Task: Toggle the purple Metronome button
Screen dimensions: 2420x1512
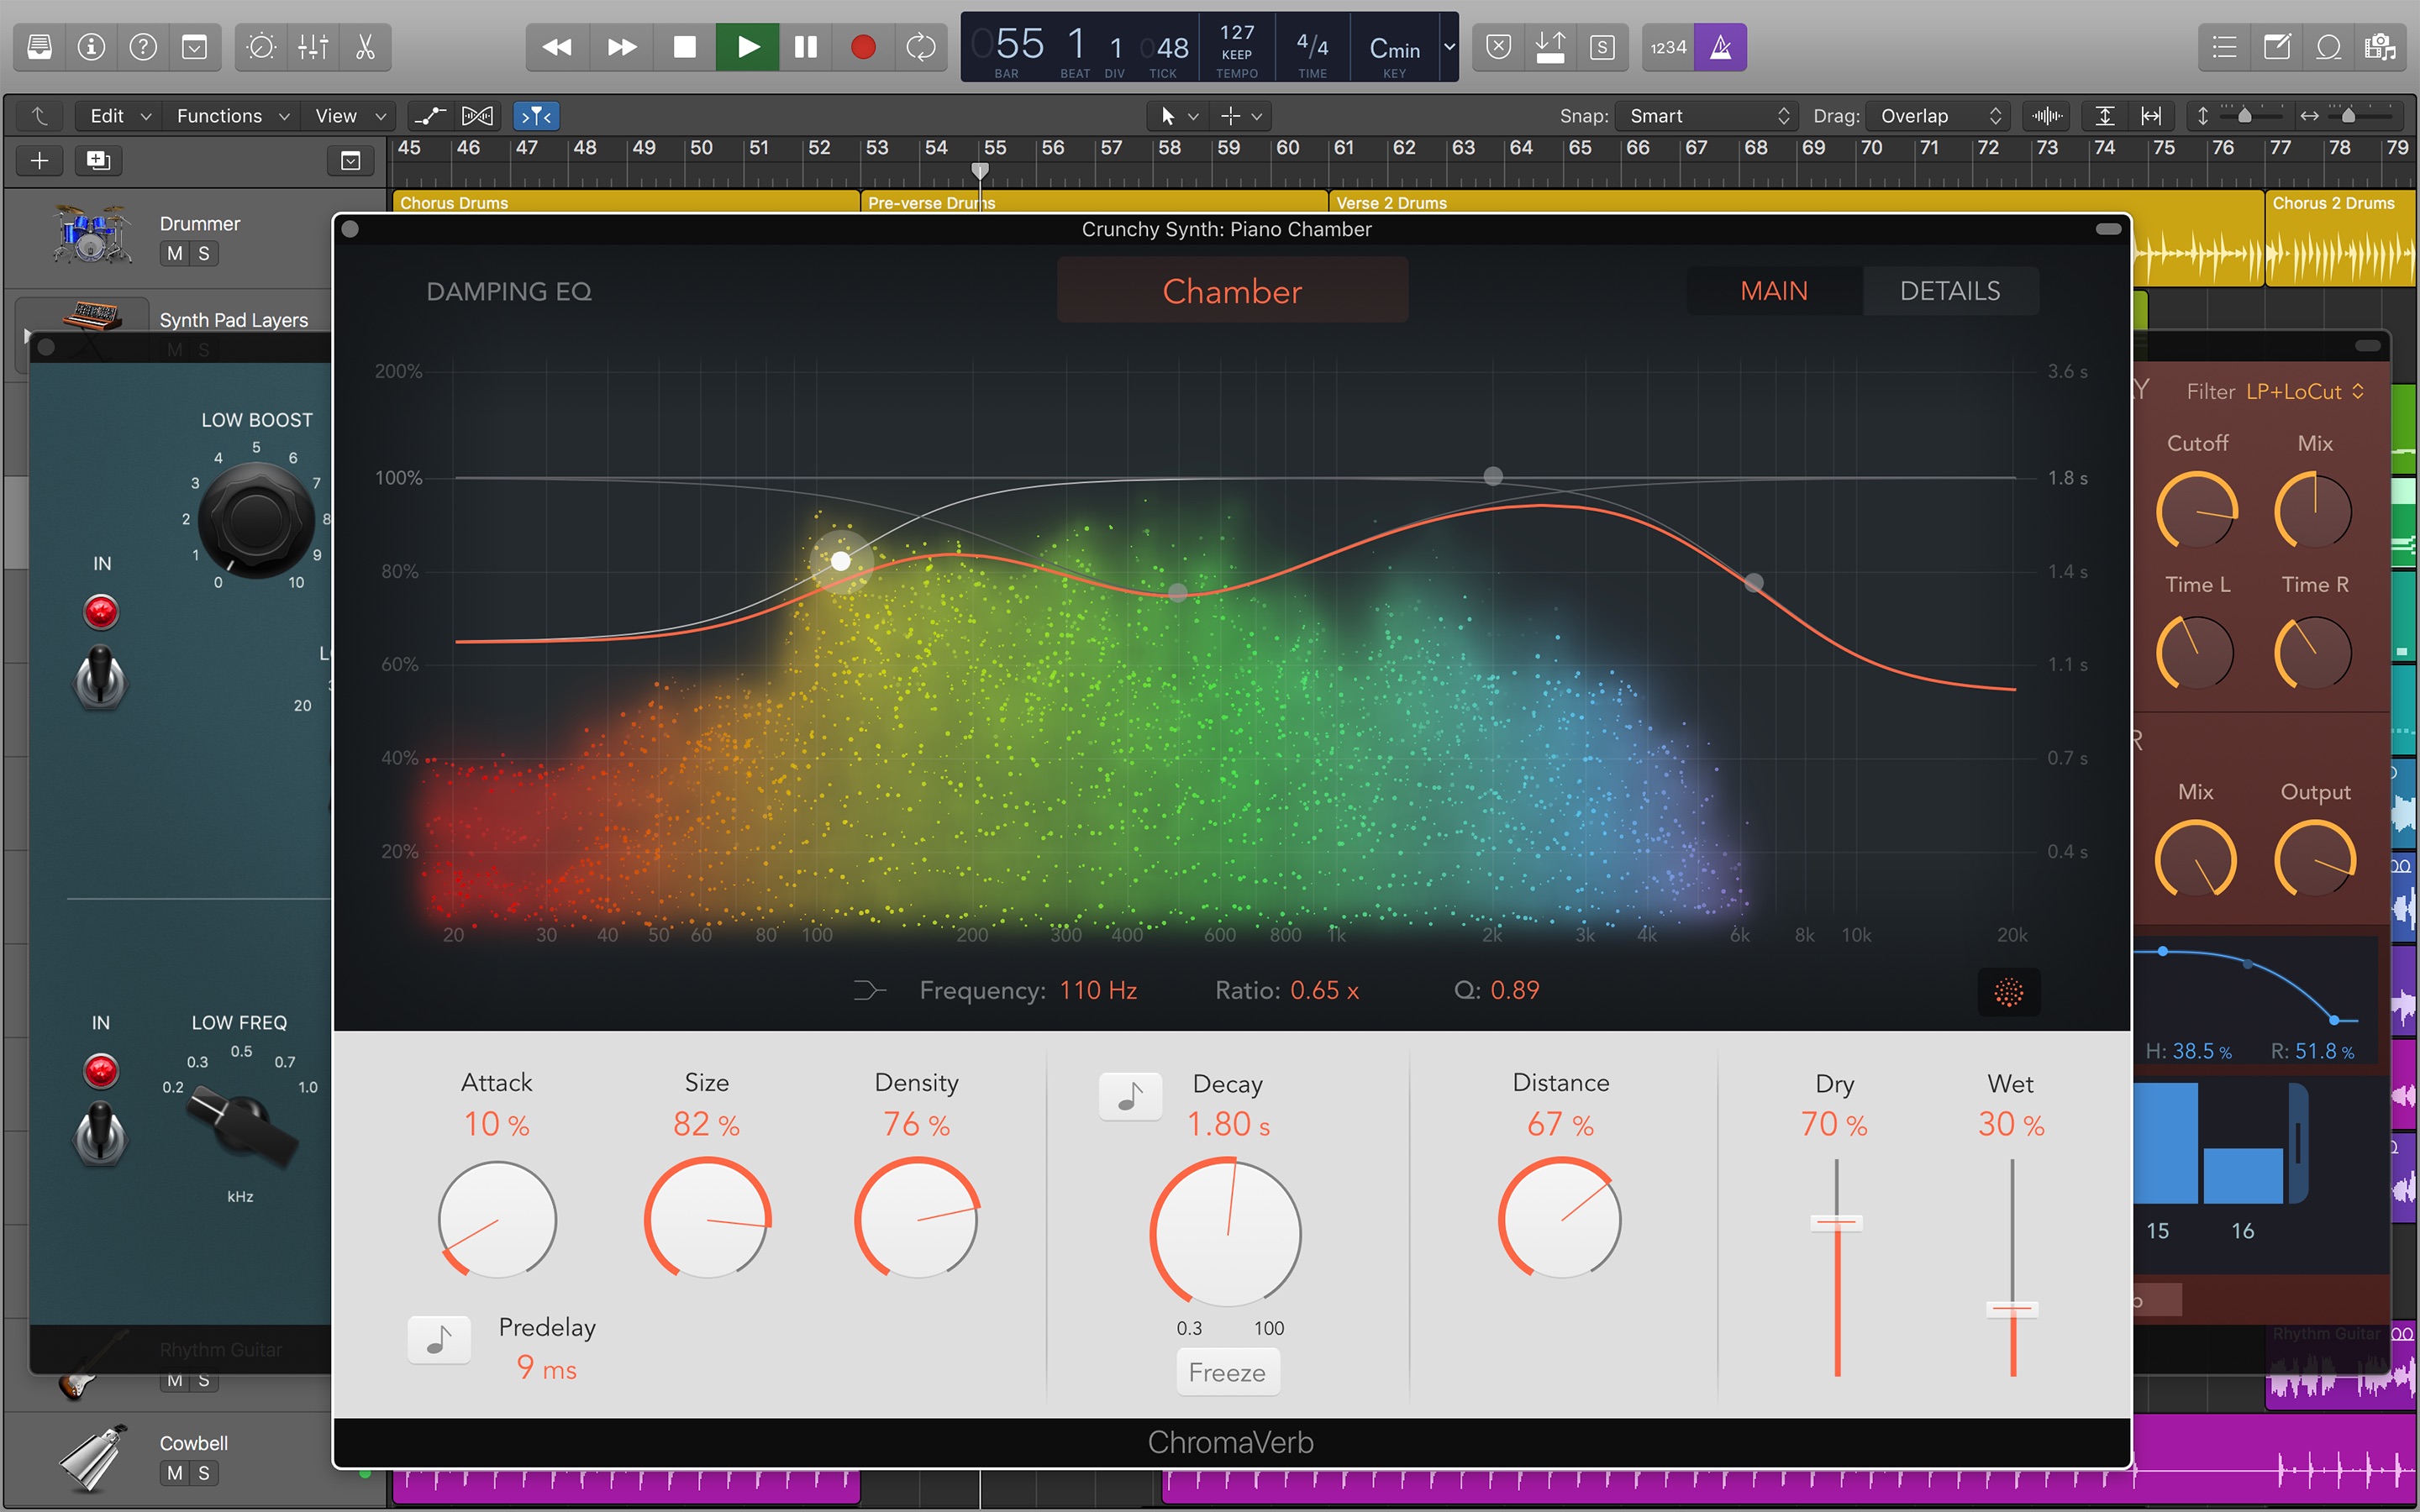Action: [1721, 47]
